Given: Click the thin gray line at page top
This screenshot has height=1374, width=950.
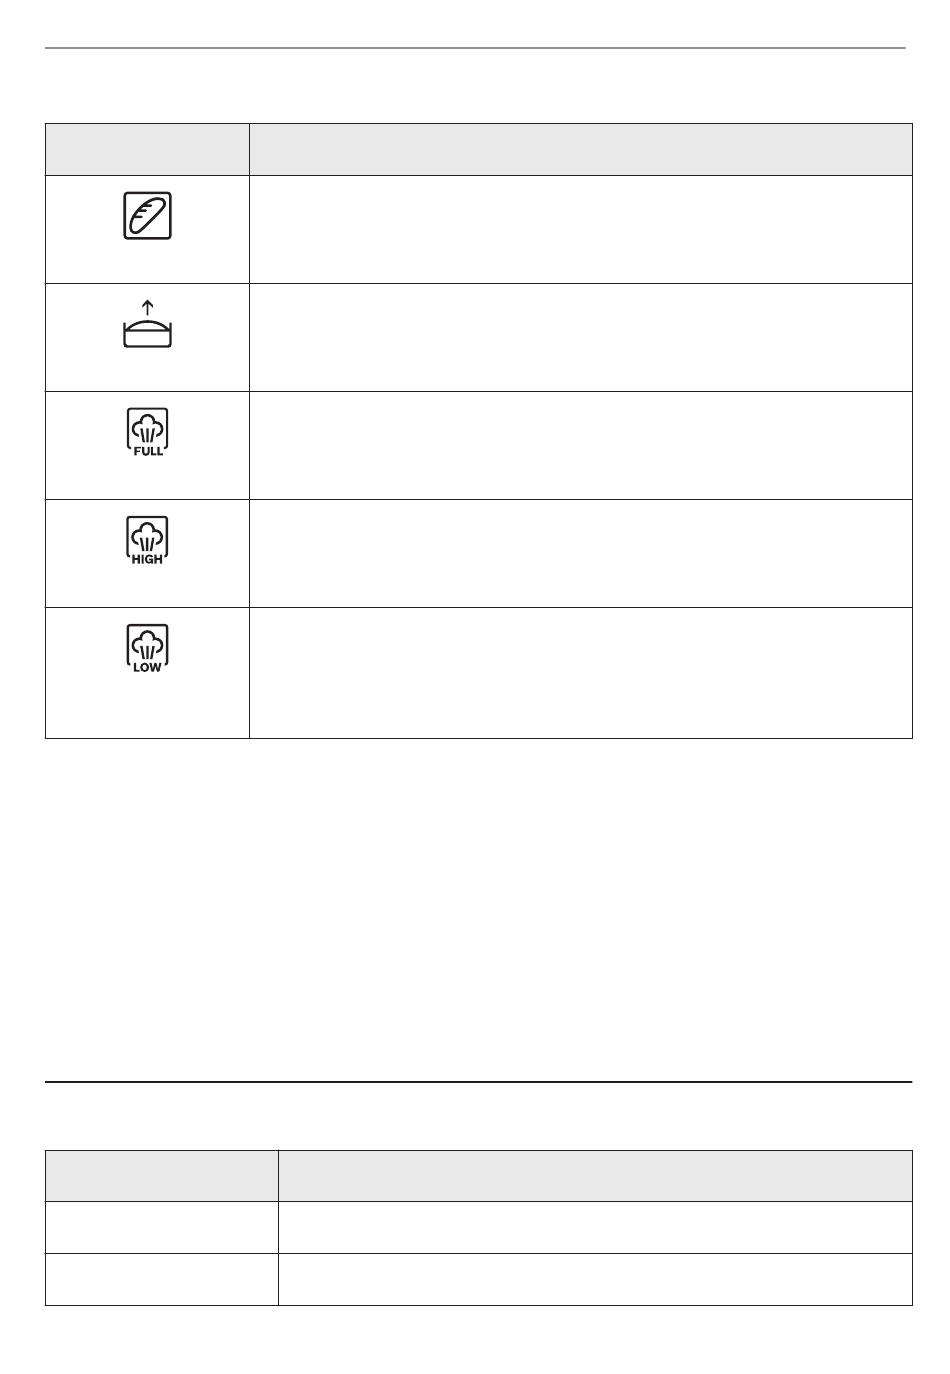Looking at the screenshot, I should pyautogui.click(x=475, y=47).
